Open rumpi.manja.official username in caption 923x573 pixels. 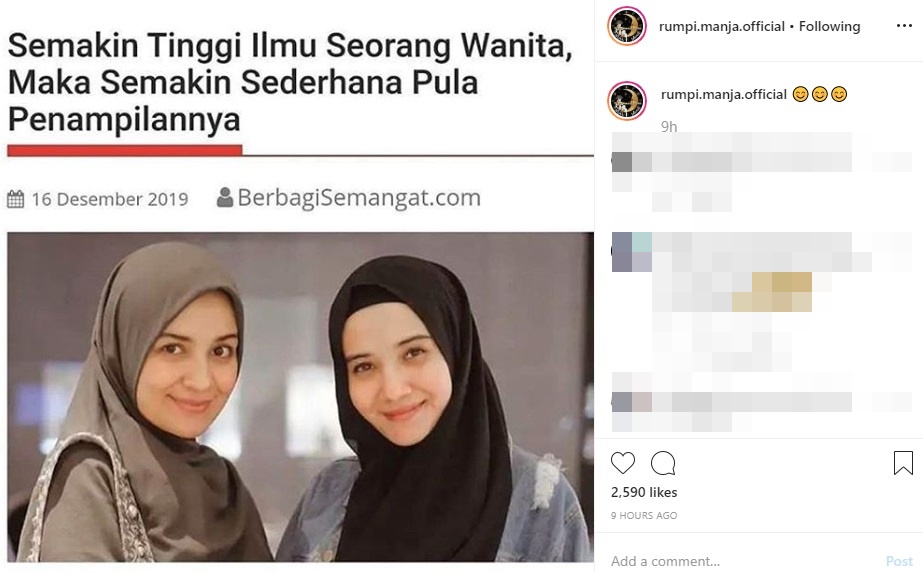[x=723, y=94]
